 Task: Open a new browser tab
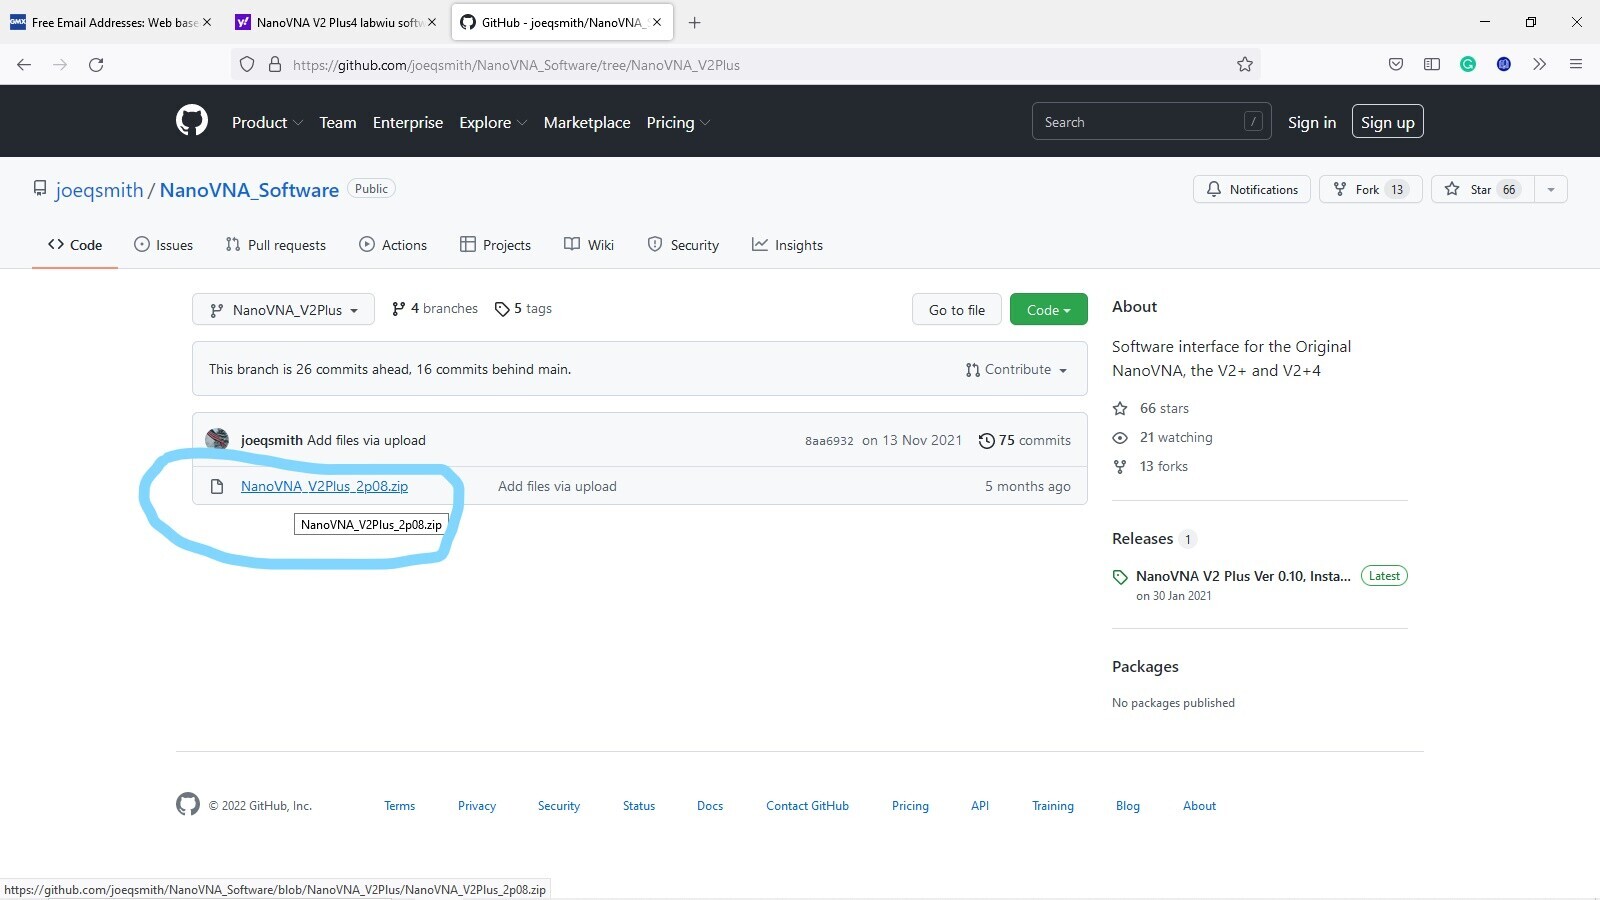click(x=694, y=22)
